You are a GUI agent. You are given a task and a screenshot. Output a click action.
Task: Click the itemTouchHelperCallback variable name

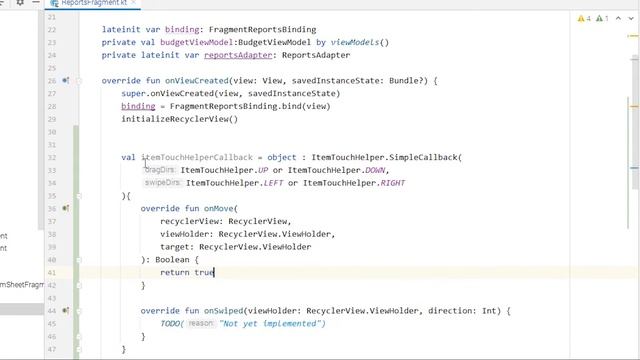197,157
